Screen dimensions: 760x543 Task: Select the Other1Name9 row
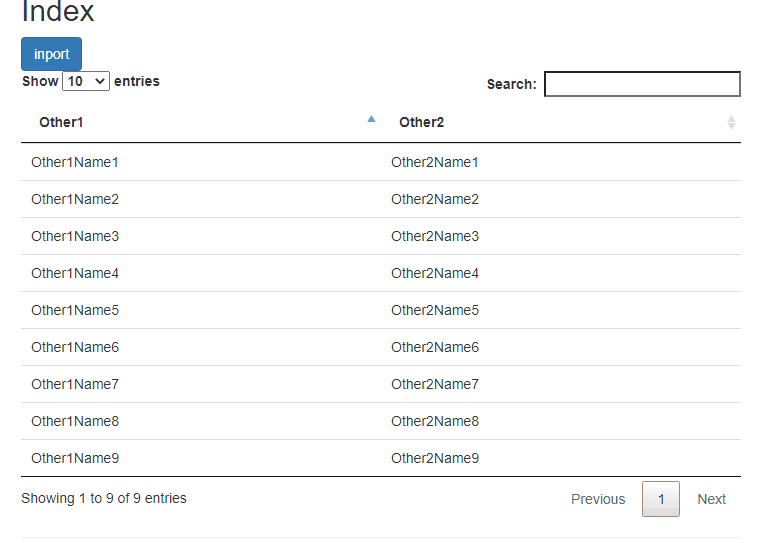click(x=381, y=458)
